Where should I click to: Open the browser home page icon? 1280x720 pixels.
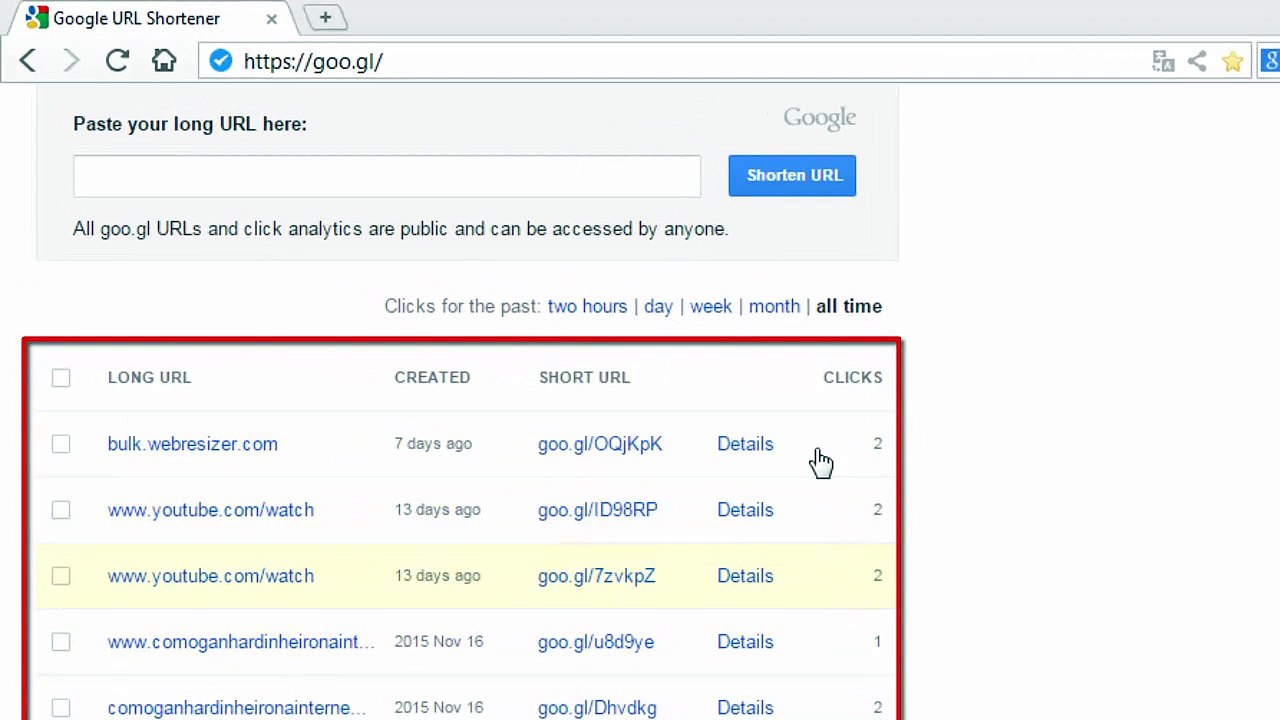pos(164,61)
